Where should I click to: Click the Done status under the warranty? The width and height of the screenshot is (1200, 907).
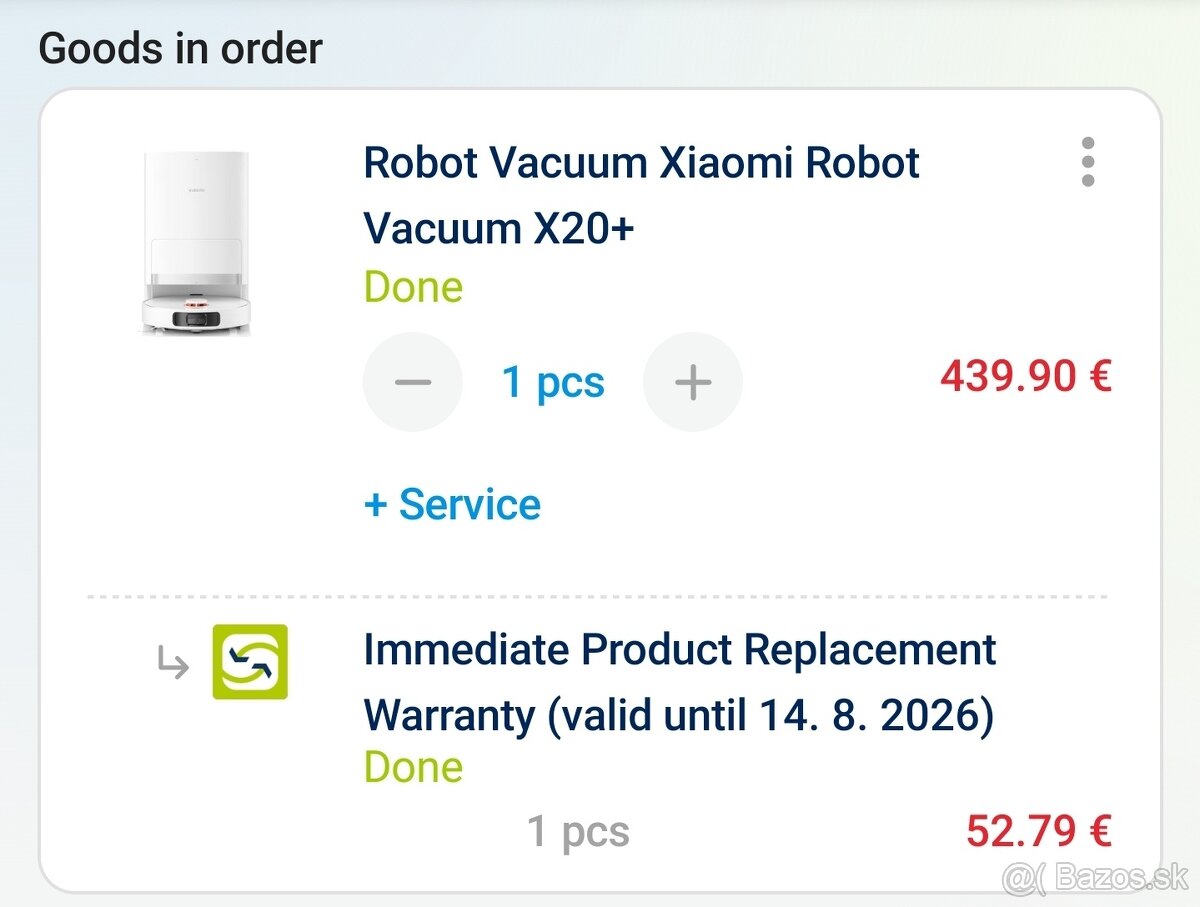click(x=413, y=767)
